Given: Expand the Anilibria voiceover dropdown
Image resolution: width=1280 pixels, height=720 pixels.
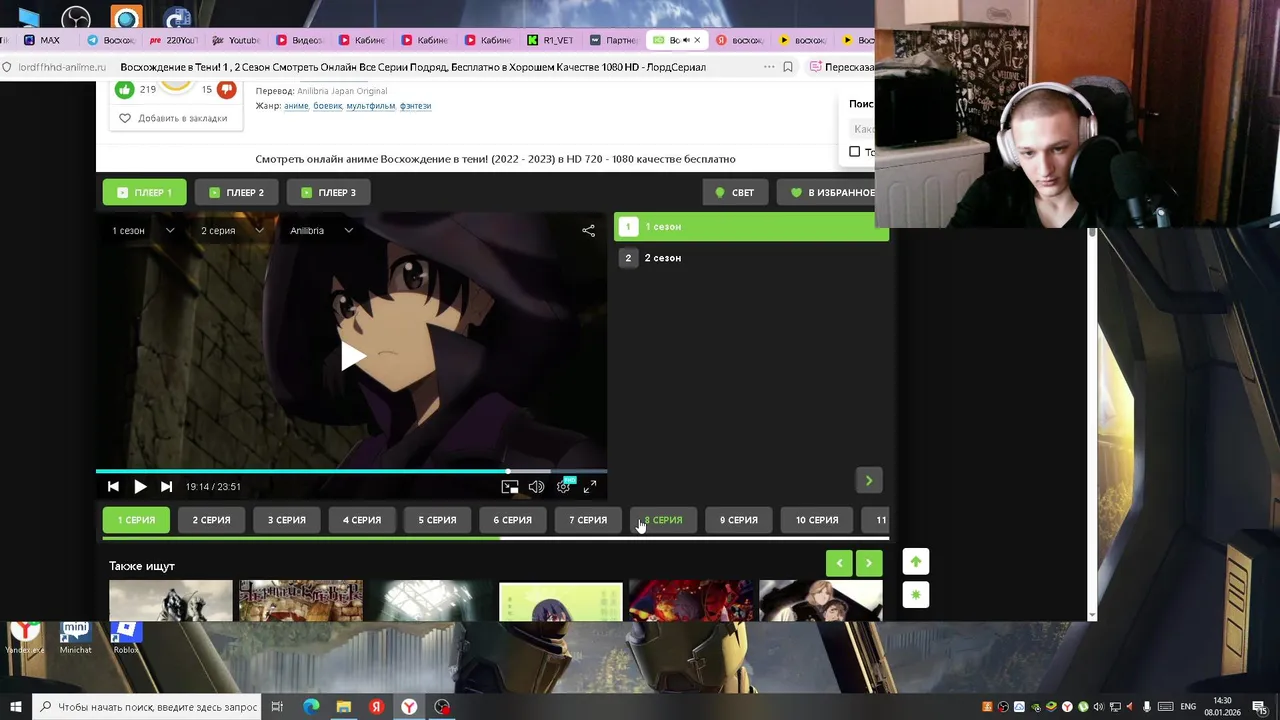Looking at the screenshot, I should 321,230.
